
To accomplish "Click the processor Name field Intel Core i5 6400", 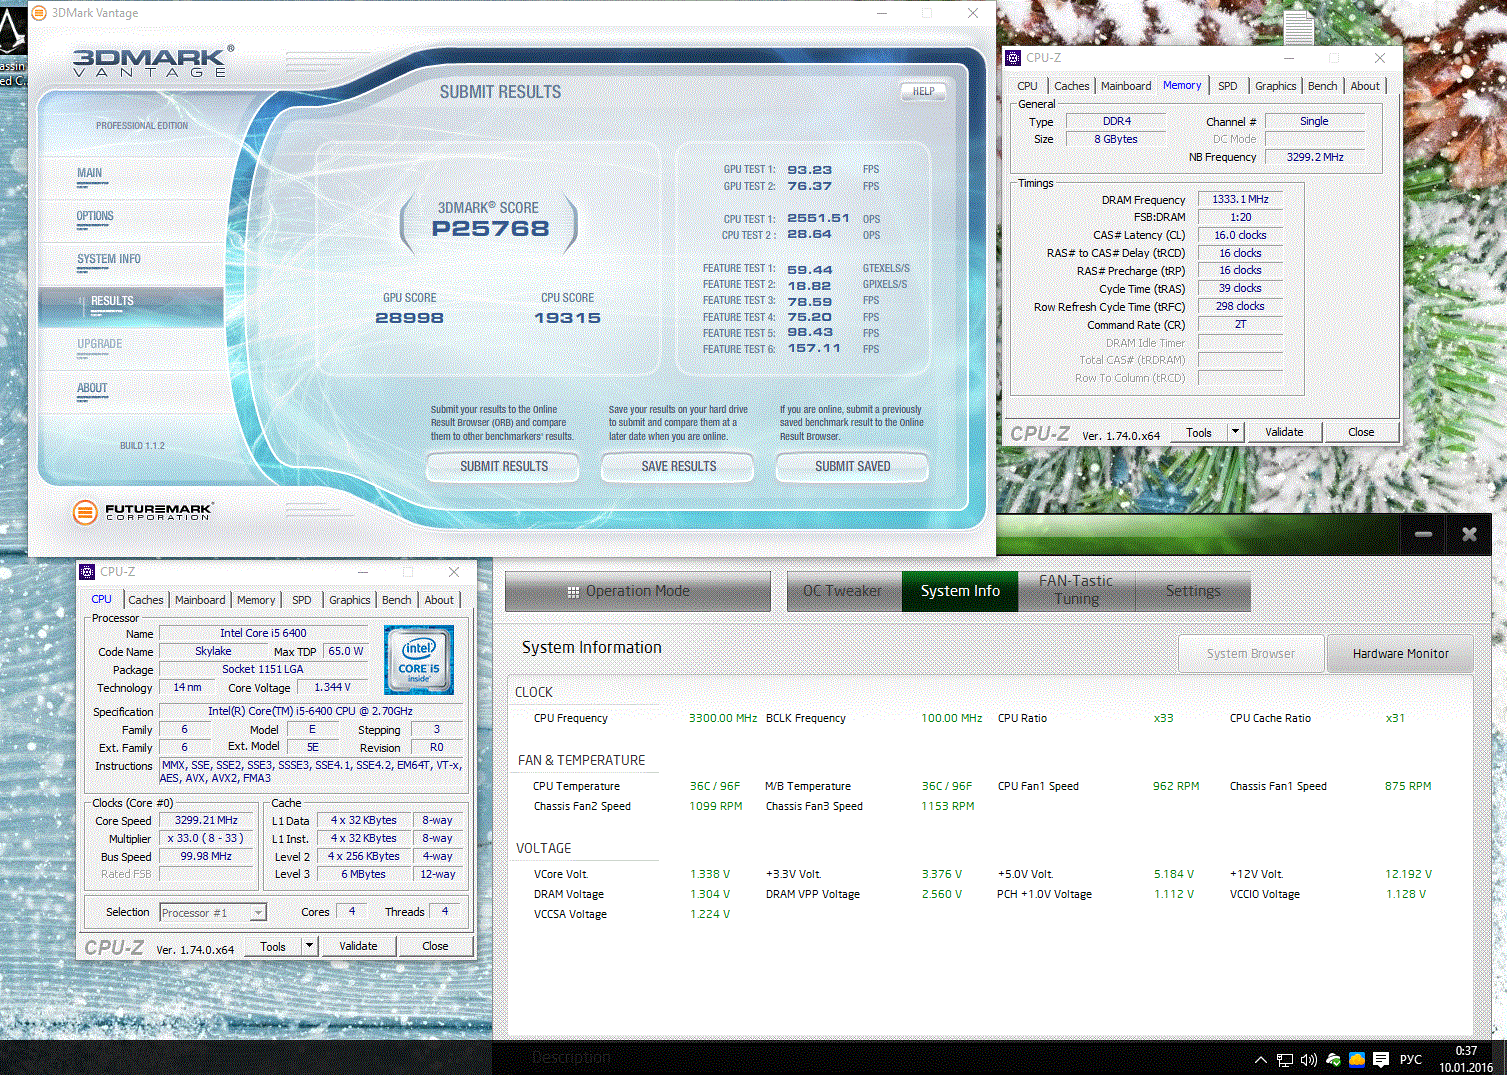I will [x=264, y=633].
